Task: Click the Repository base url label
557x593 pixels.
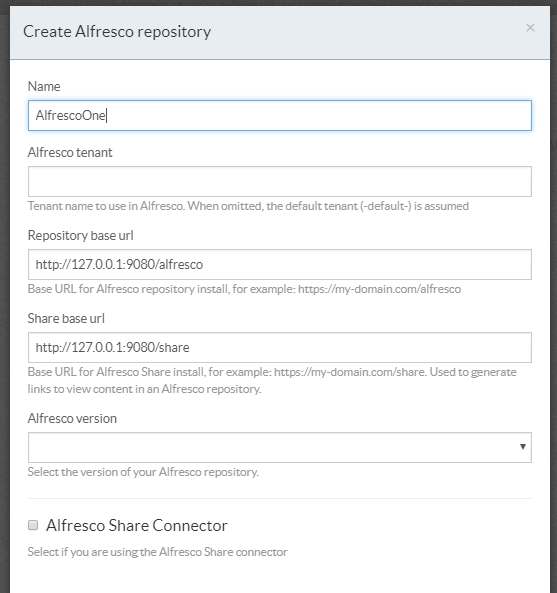Action: (x=81, y=236)
